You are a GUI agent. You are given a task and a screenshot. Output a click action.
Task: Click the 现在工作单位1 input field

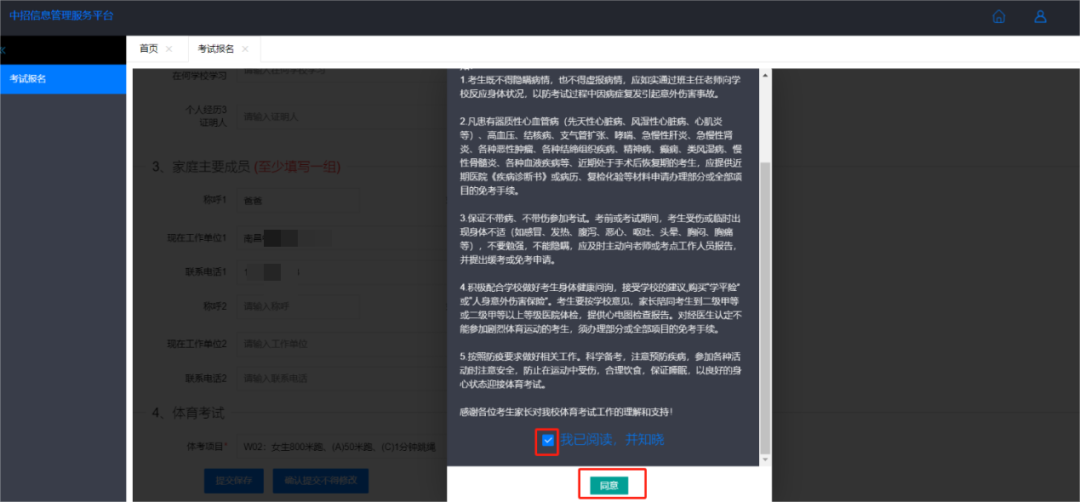coord(341,238)
